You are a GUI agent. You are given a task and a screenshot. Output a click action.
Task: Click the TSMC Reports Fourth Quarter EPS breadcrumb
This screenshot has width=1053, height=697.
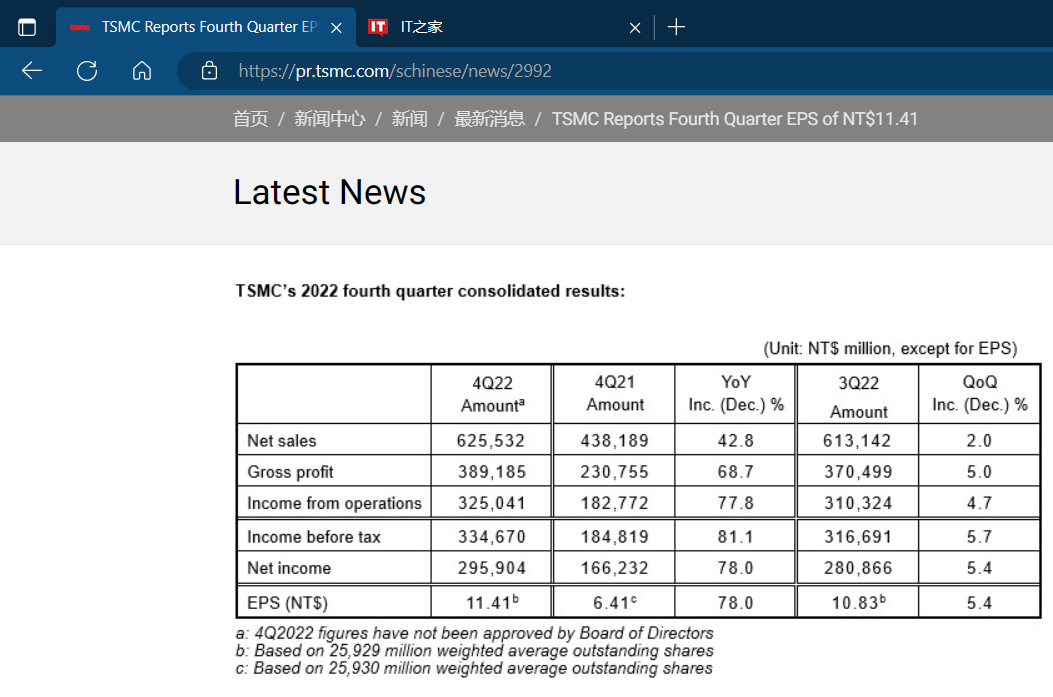(x=735, y=119)
